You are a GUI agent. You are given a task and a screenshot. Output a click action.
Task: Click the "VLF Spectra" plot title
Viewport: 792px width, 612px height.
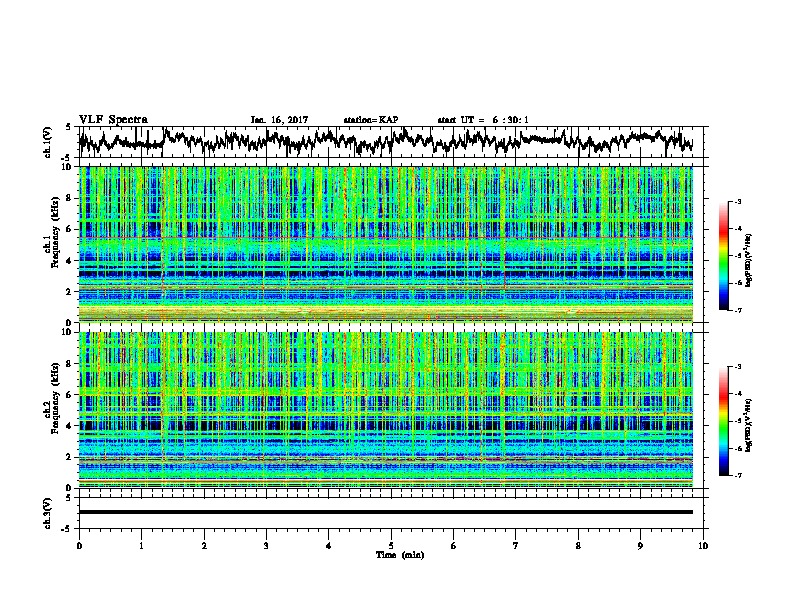click(113, 119)
